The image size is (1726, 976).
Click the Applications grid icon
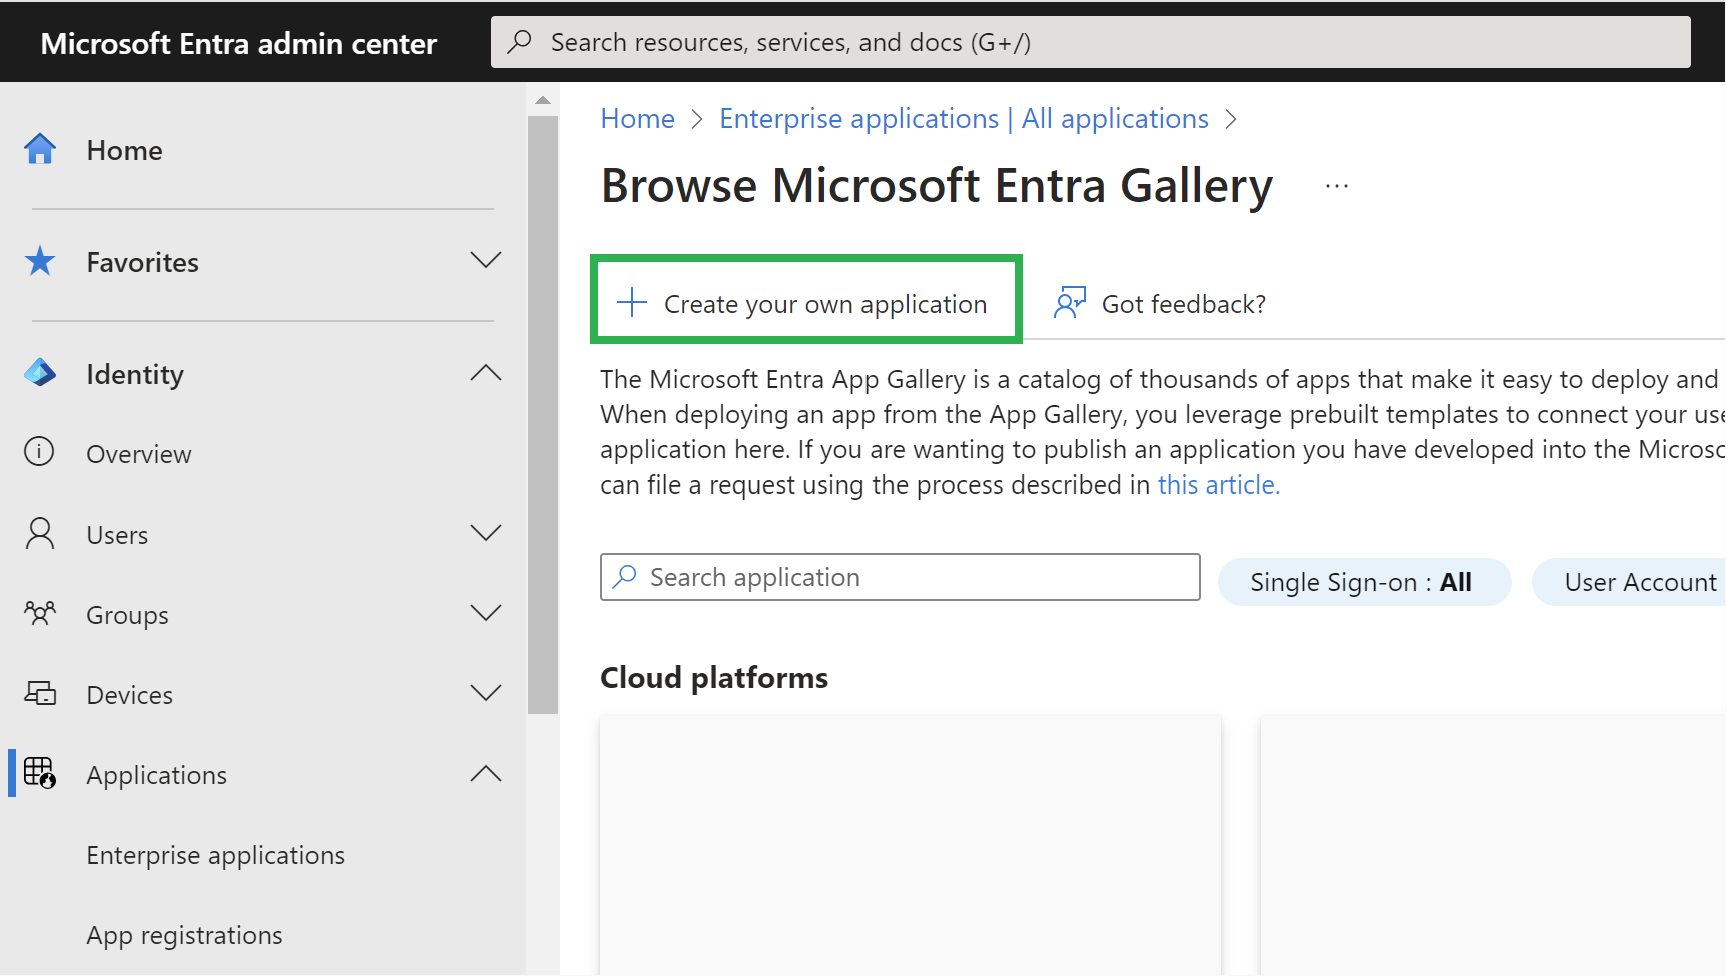point(40,773)
